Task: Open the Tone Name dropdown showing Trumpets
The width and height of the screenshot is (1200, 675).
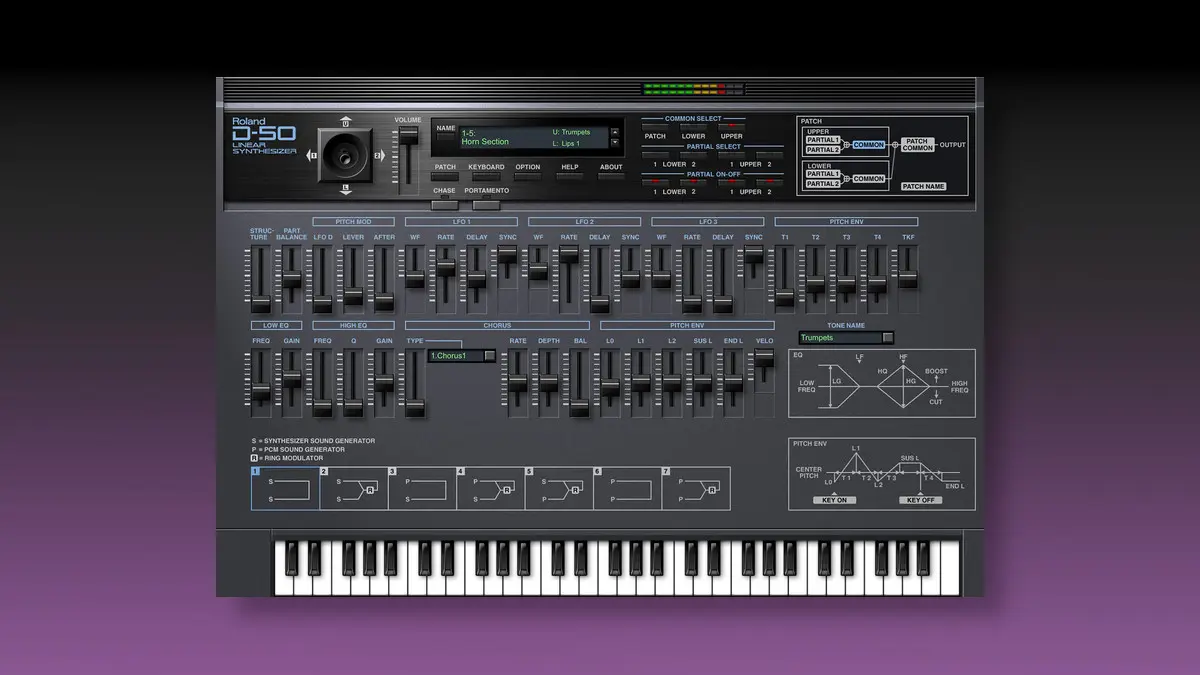Action: click(846, 338)
